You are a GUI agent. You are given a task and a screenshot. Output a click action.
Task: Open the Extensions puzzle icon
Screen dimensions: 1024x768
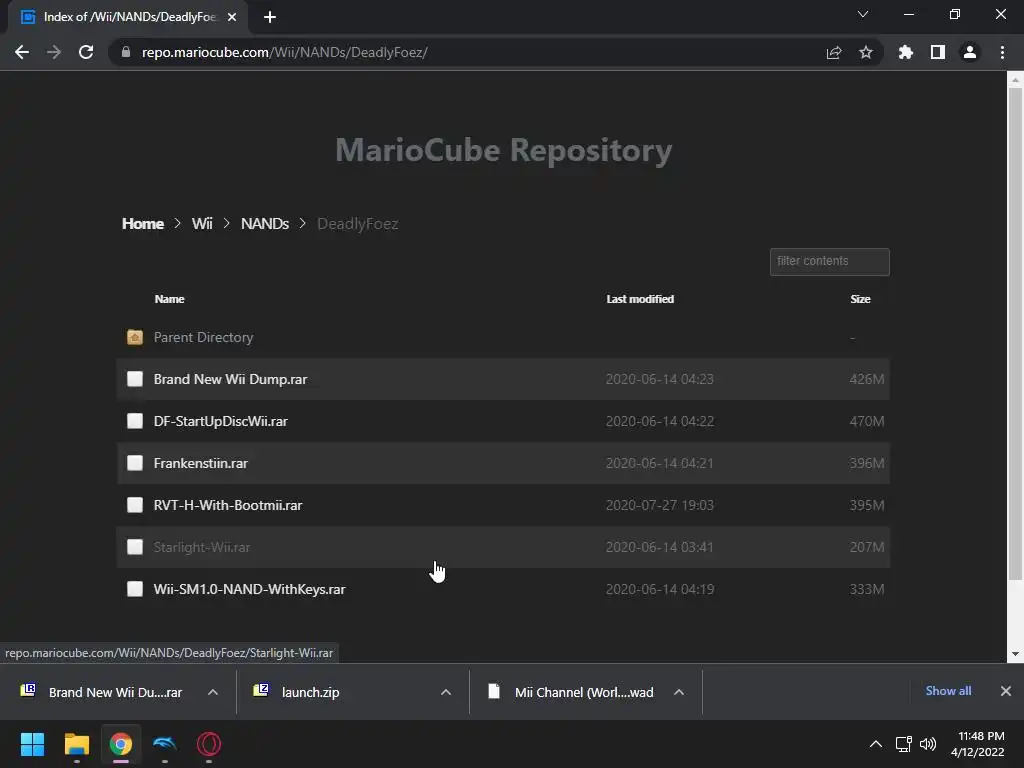[905, 52]
